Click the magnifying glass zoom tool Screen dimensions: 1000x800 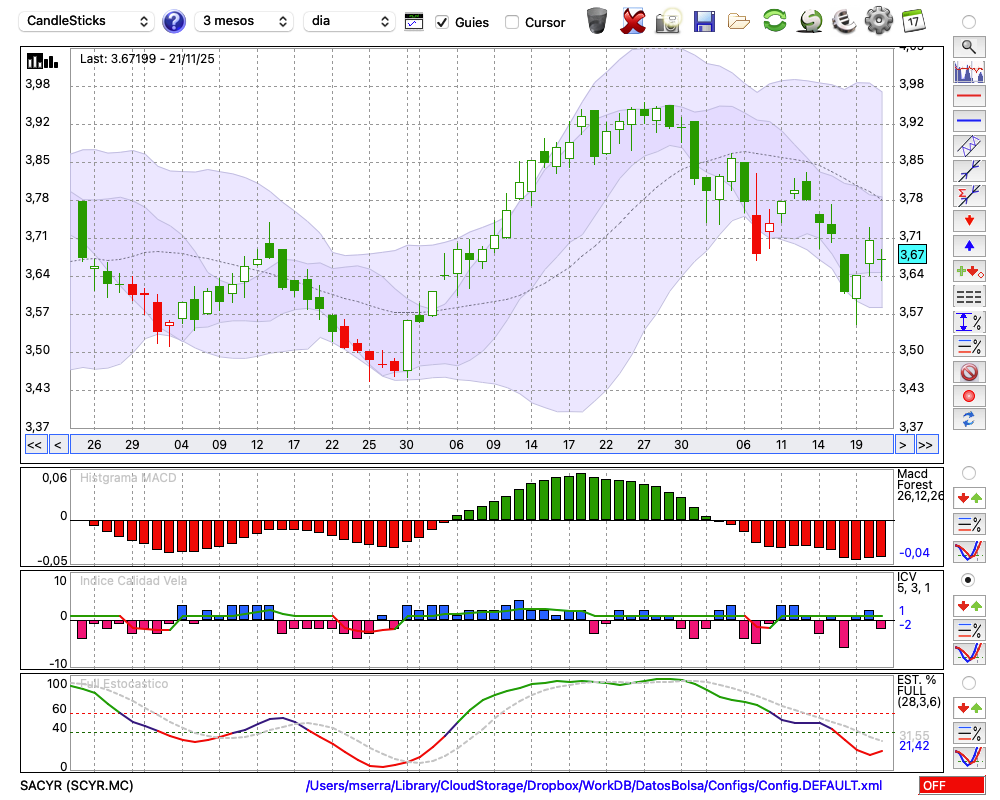coord(968,46)
